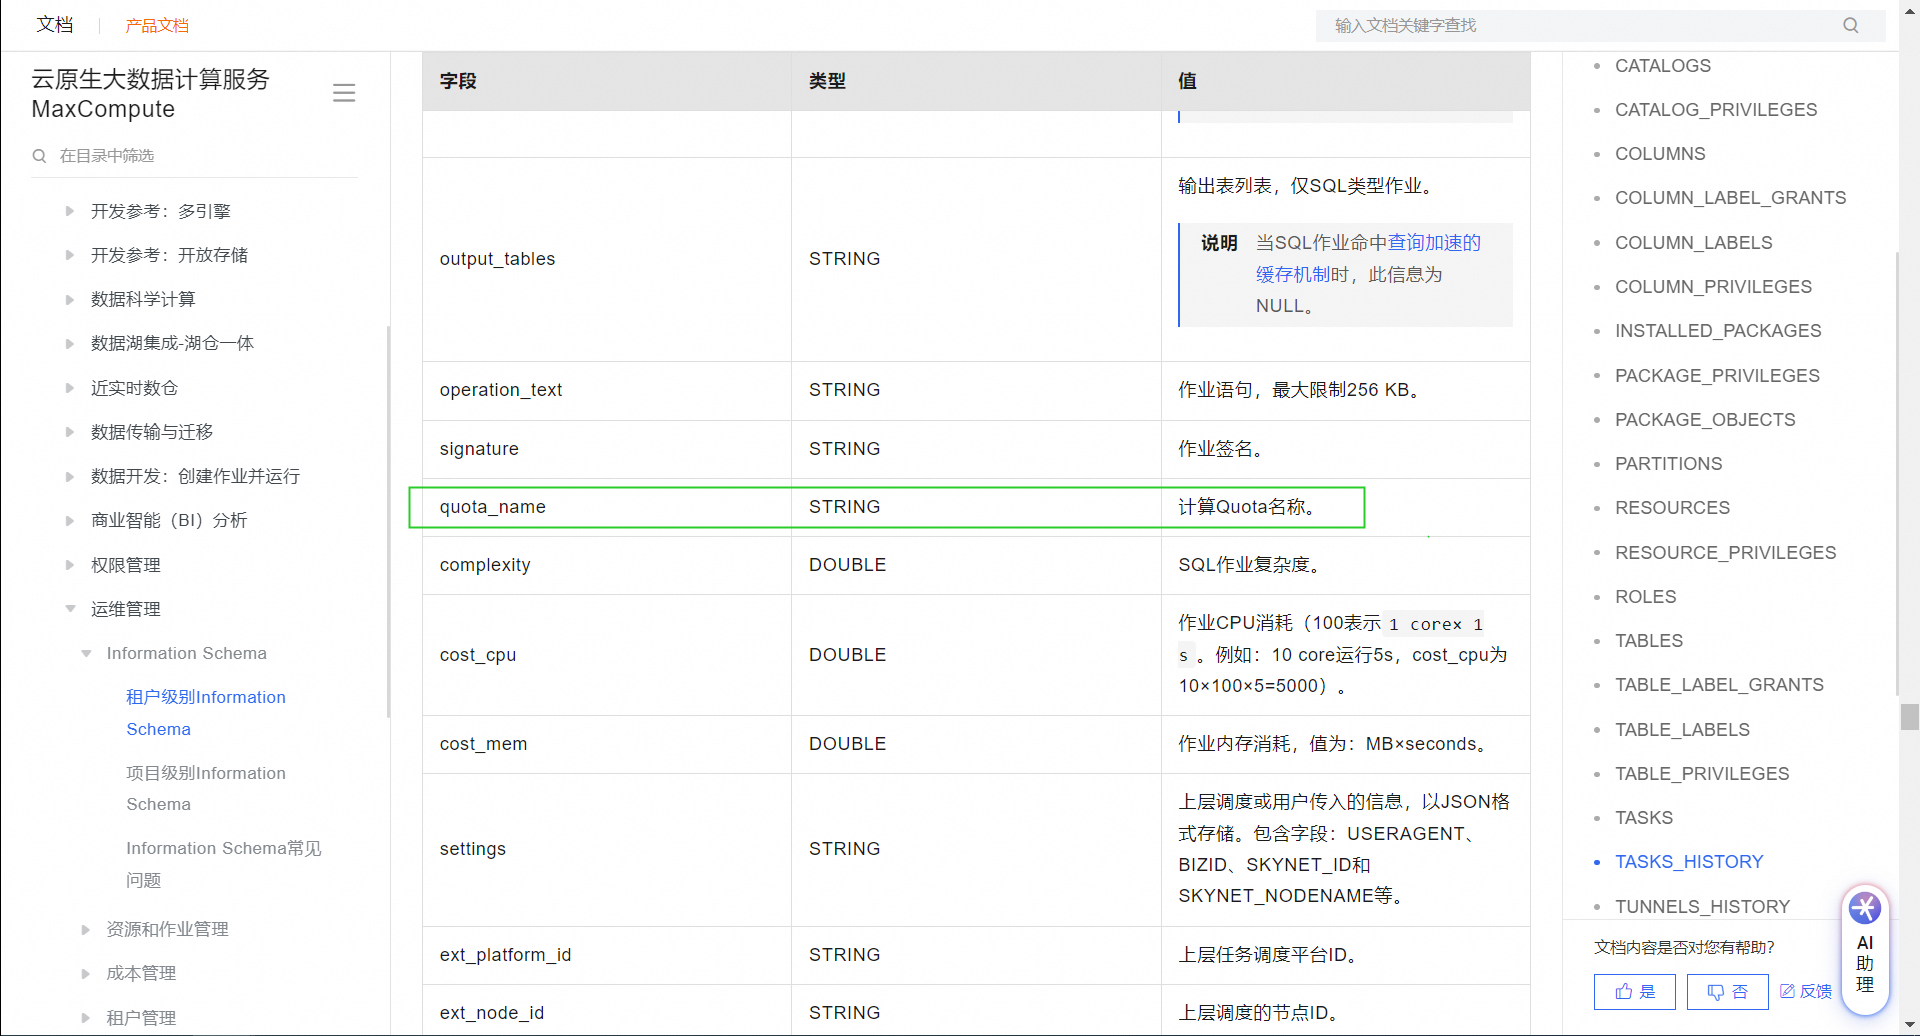This screenshot has width=1920, height=1036.
Task: Open the '产品文档' header link
Action: pos(157,26)
